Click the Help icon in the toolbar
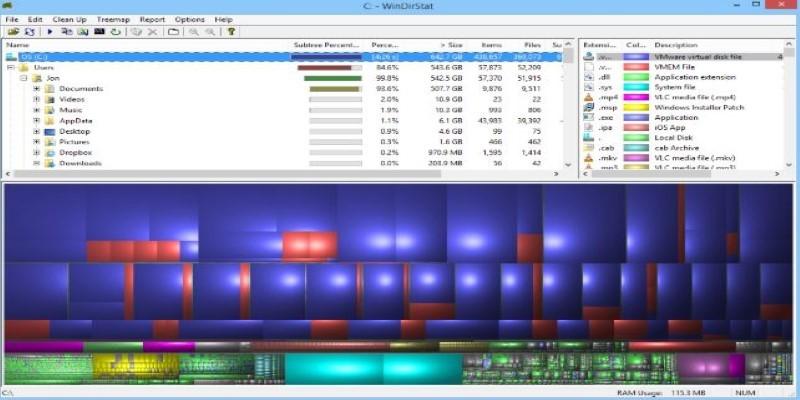800x400 pixels. click(x=231, y=32)
